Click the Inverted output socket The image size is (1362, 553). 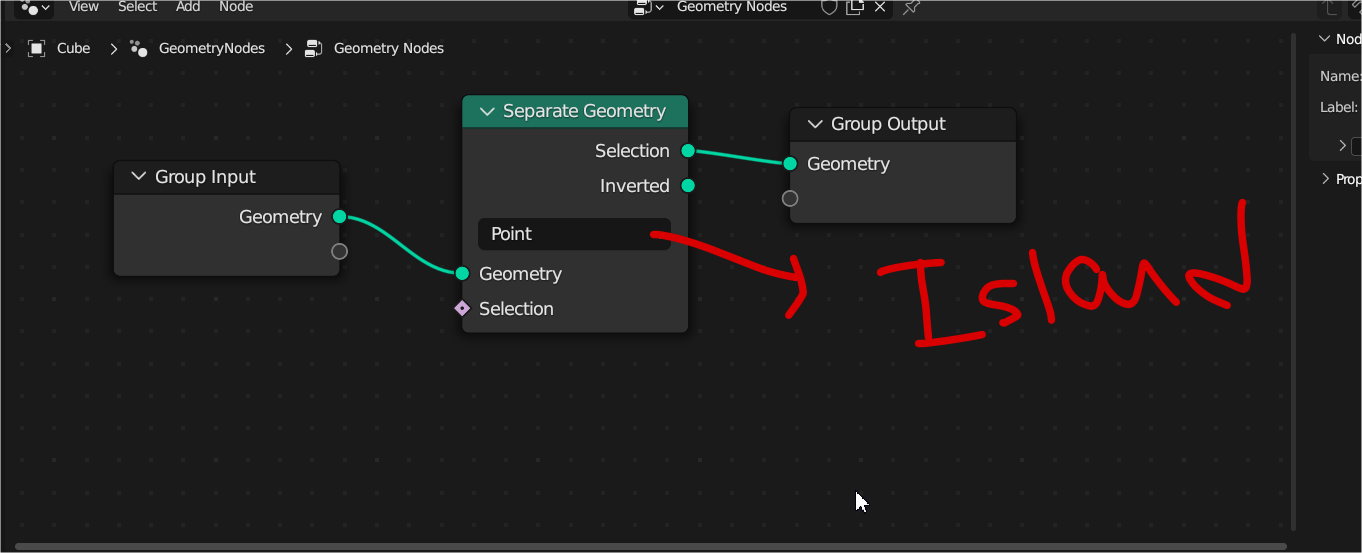(x=688, y=186)
